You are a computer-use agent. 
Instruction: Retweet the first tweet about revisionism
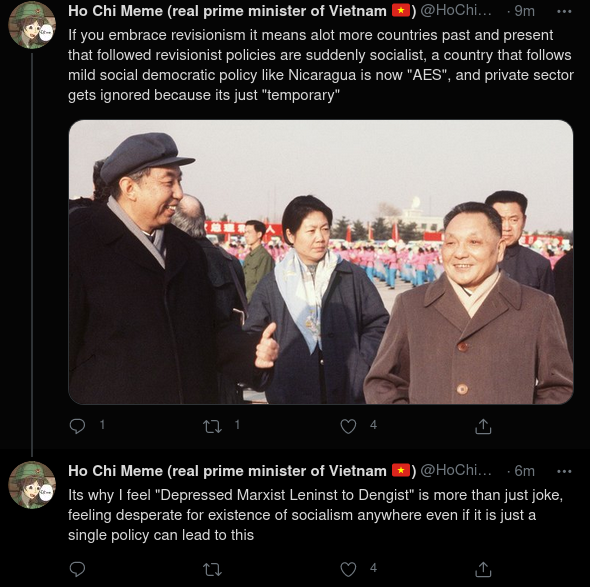[212, 426]
